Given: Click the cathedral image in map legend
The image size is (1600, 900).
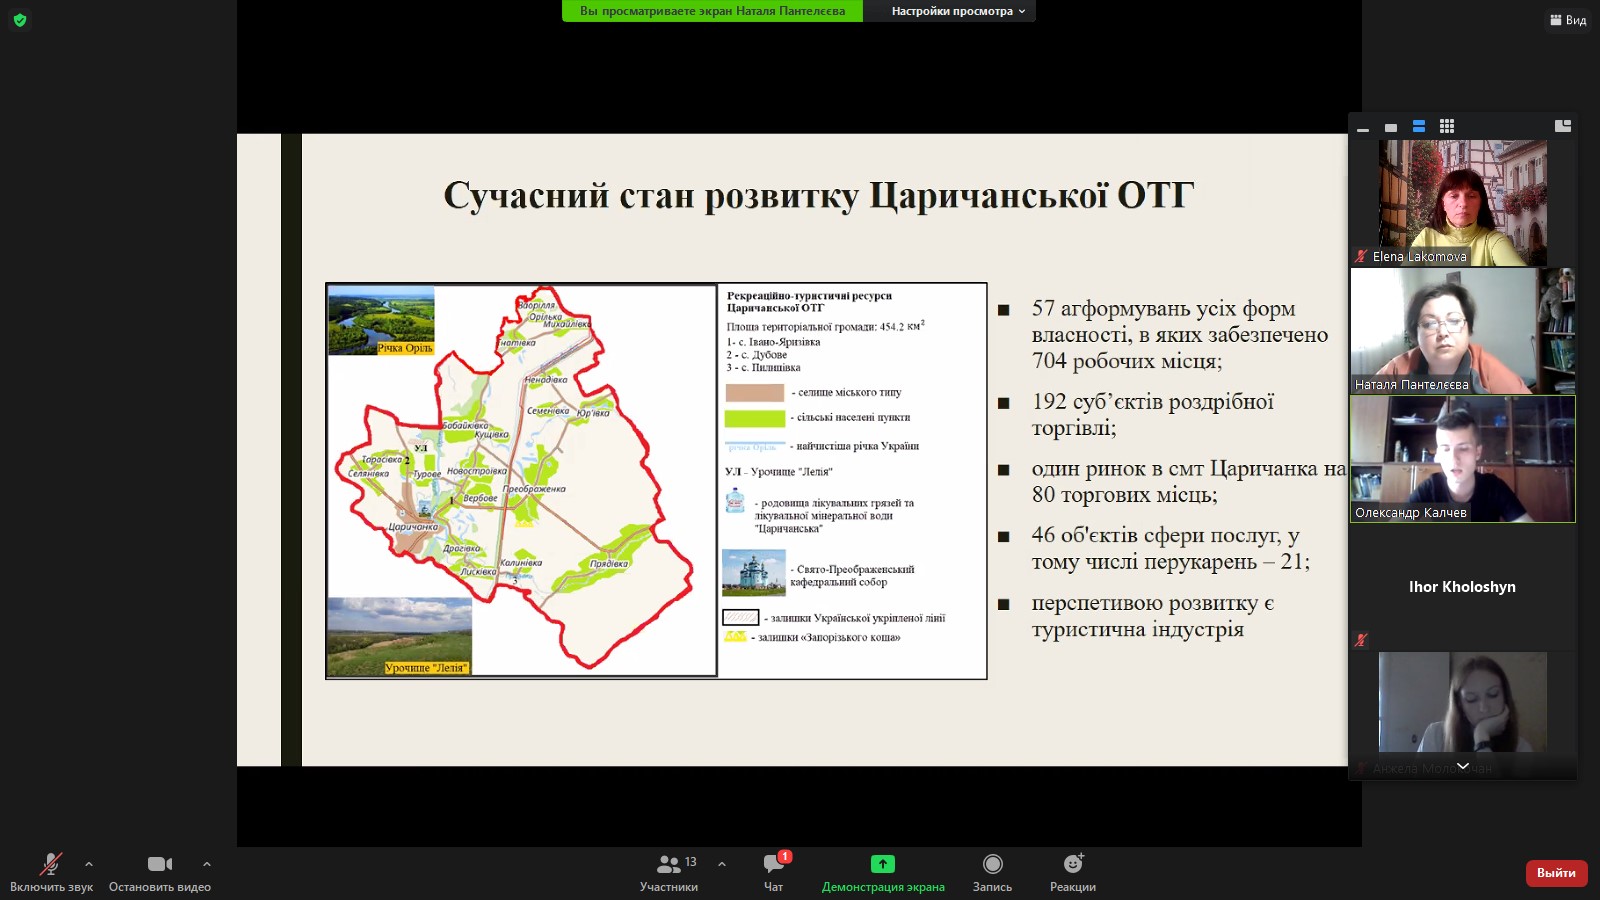Looking at the screenshot, I should click(754, 573).
